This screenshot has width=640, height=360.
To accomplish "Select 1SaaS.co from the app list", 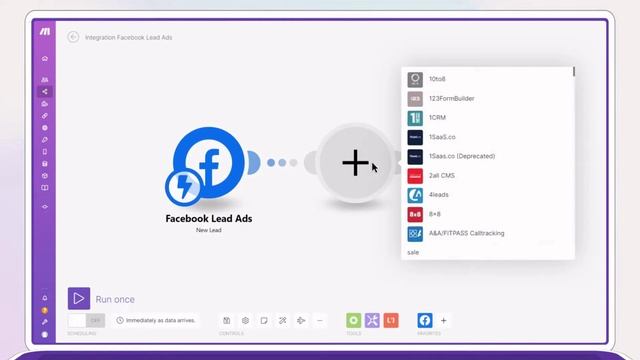I will point(487,137).
